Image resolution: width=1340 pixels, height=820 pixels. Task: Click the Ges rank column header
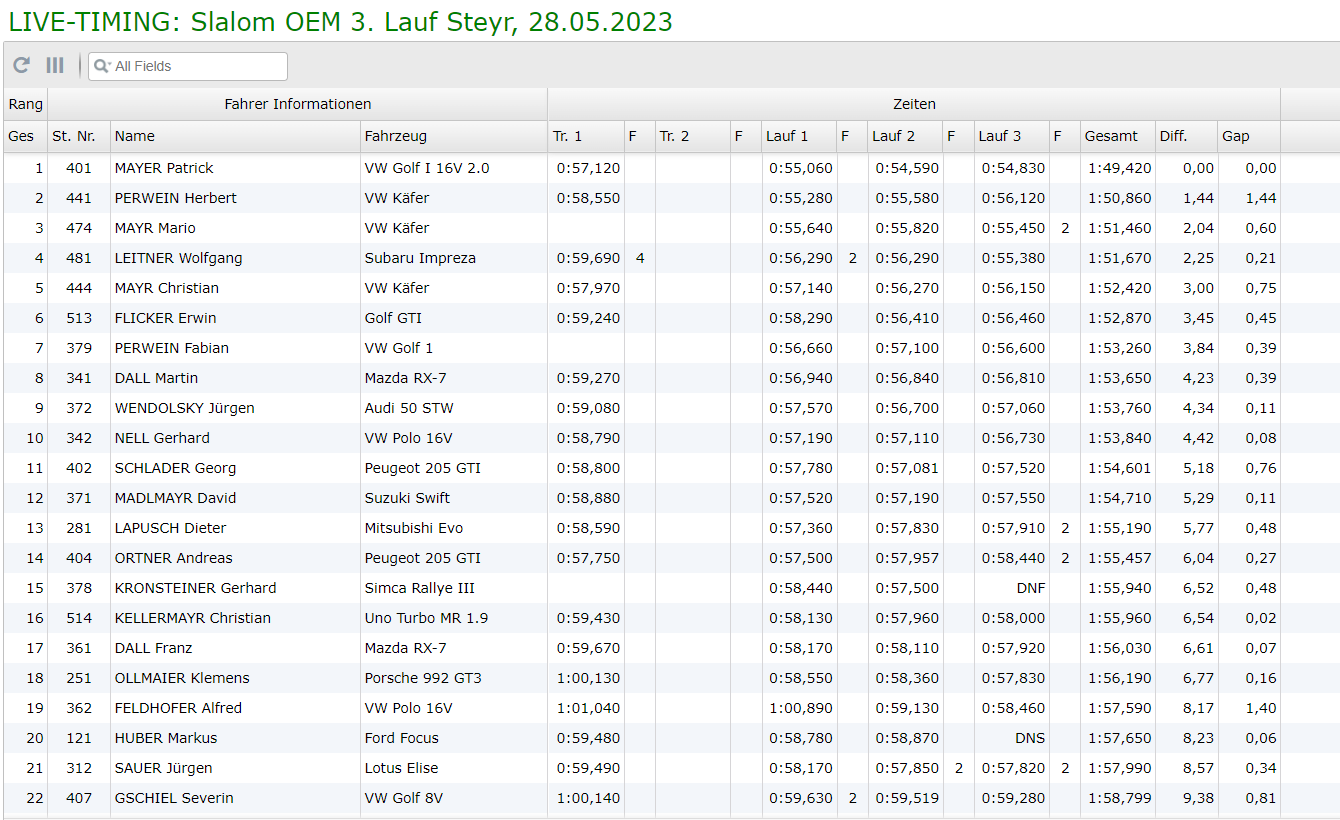click(x=21, y=136)
